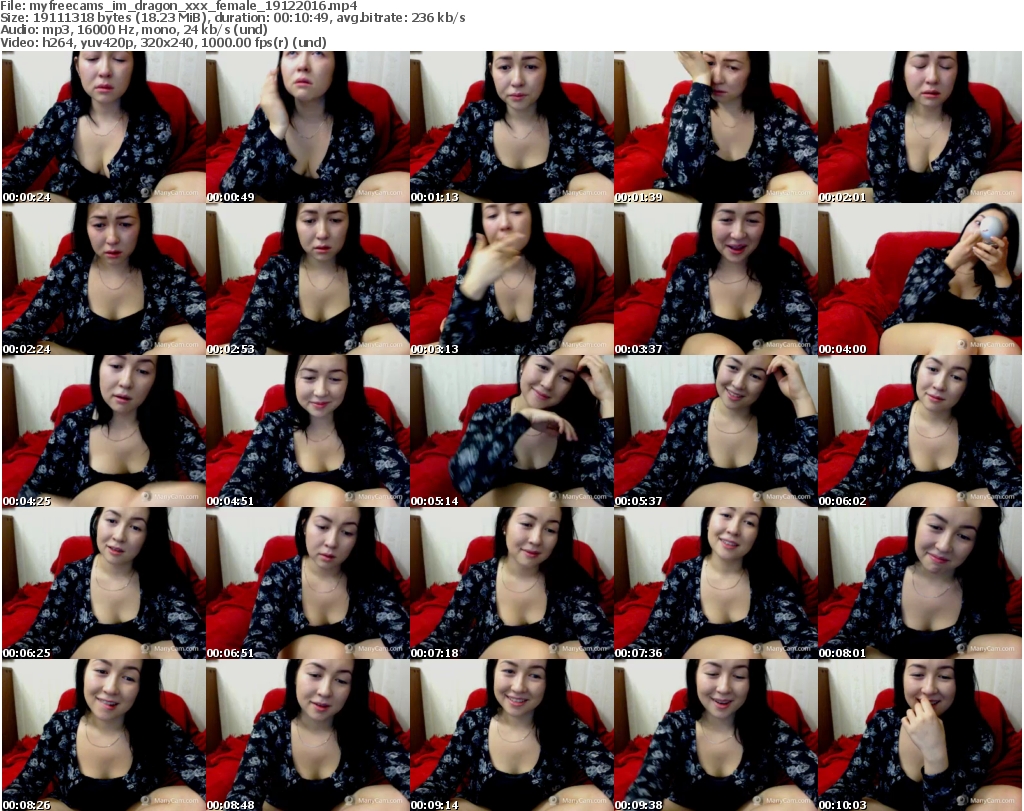Click the thumbnail at 00:04:00
The width and height of the screenshot is (1024, 811).
[919, 279]
